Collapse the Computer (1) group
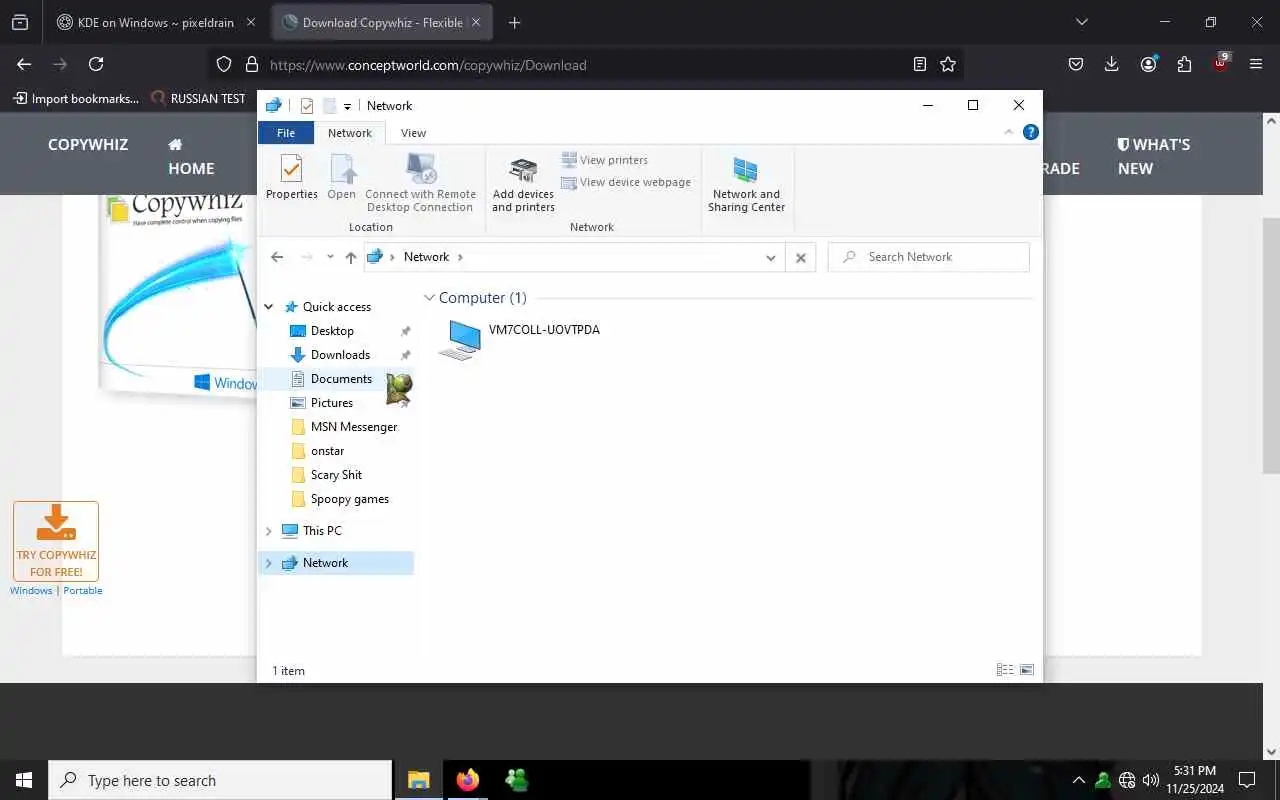Viewport: 1280px width, 800px height. 430,298
